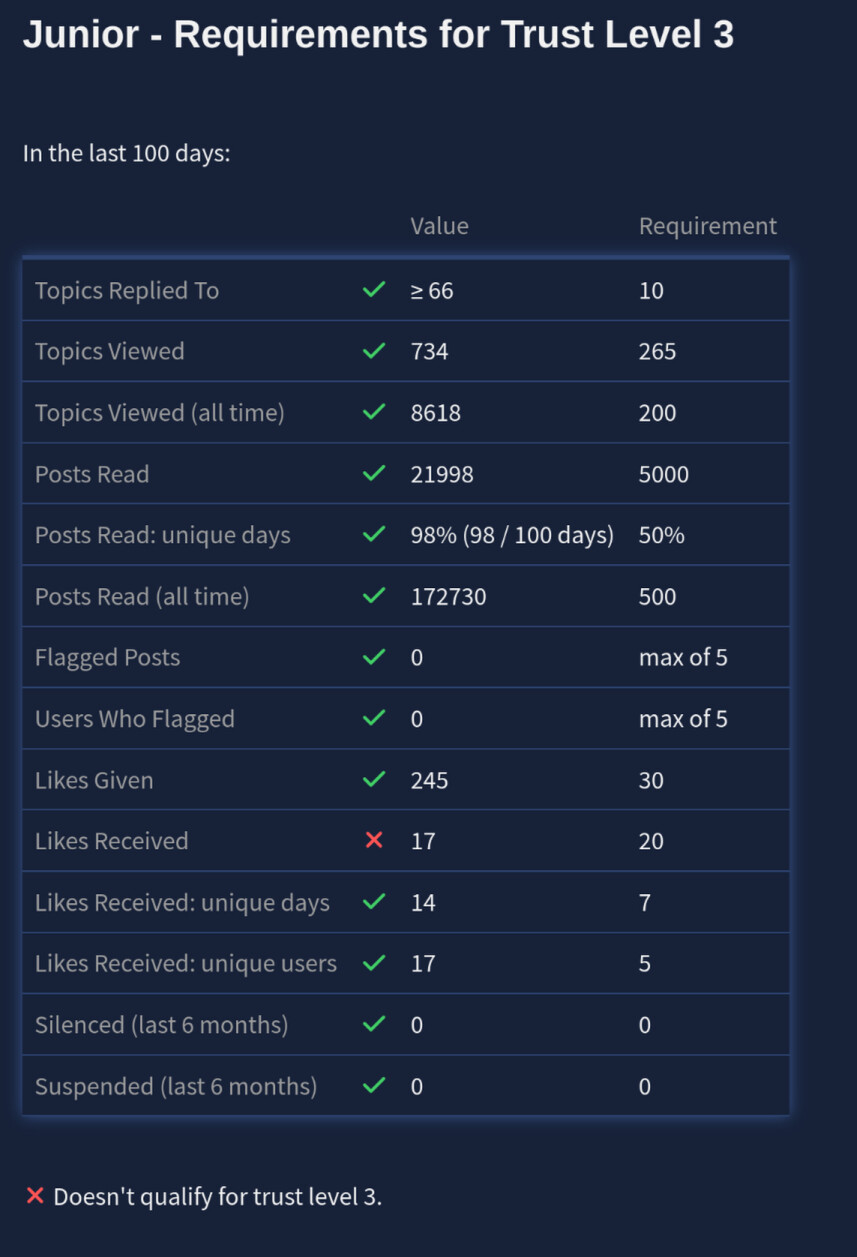This screenshot has height=1257, width=857.
Task: Click the checkmark beside Silenced (last 6 months)
Action: (374, 1024)
